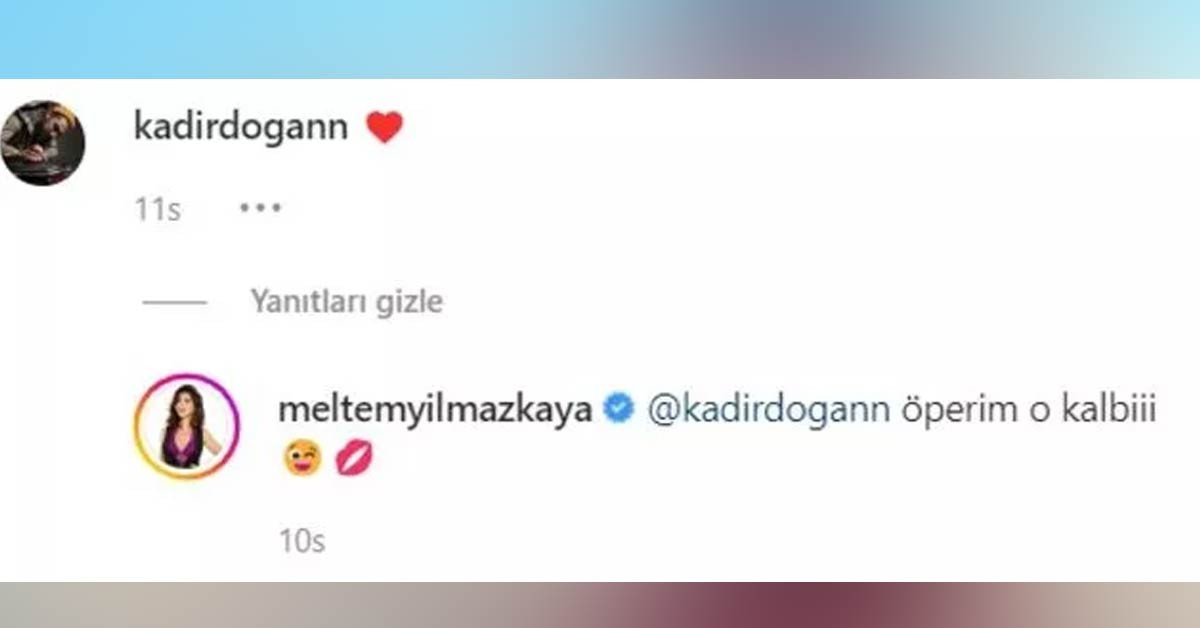Image resolution: width=1200 pixels, height=628 pixels.
Task: Open the three-dot options under kadirdogann's comment
Action: pyautogui.click(x=261, y=209)
